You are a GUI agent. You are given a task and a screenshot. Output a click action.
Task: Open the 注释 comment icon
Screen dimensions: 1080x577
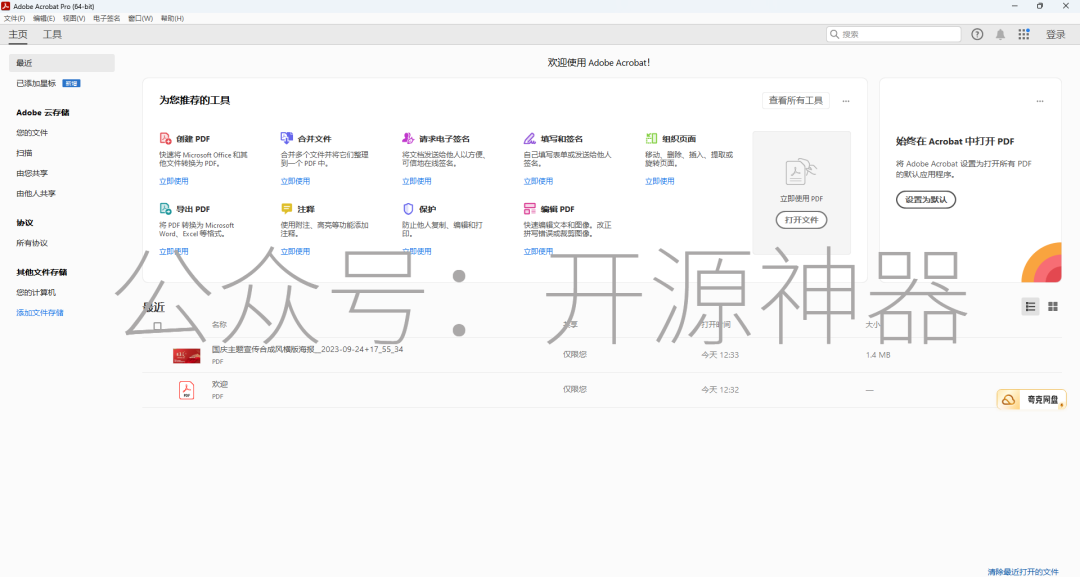tap(287, 209)
